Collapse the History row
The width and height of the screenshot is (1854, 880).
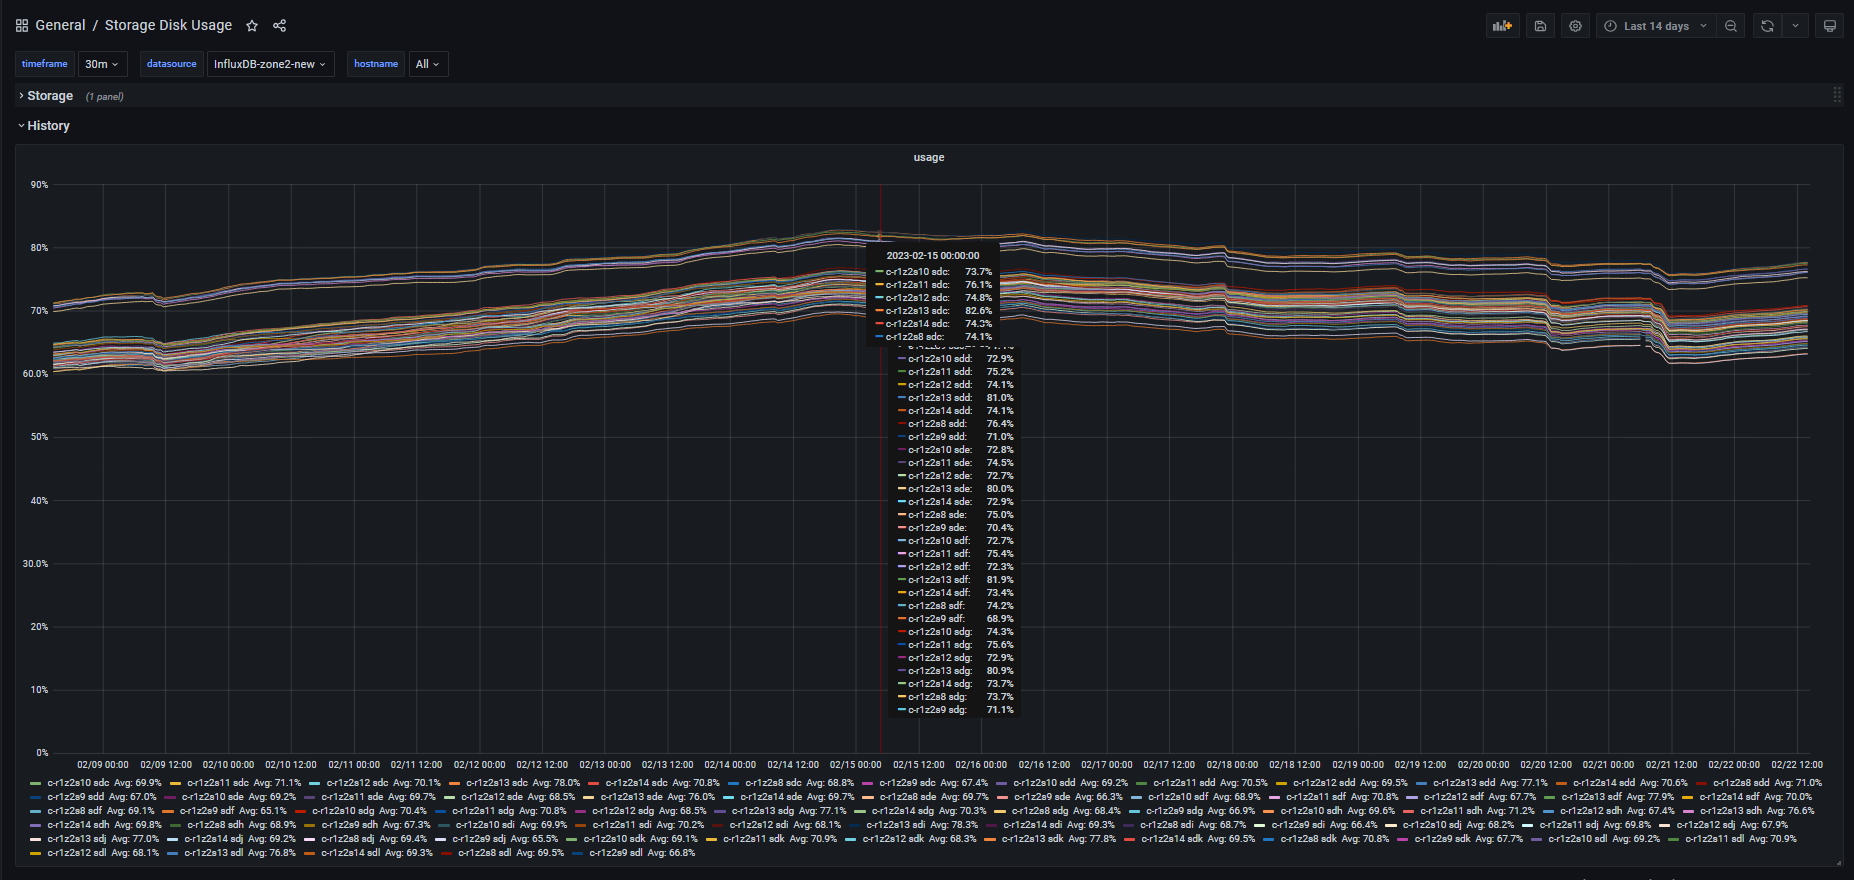48,126
